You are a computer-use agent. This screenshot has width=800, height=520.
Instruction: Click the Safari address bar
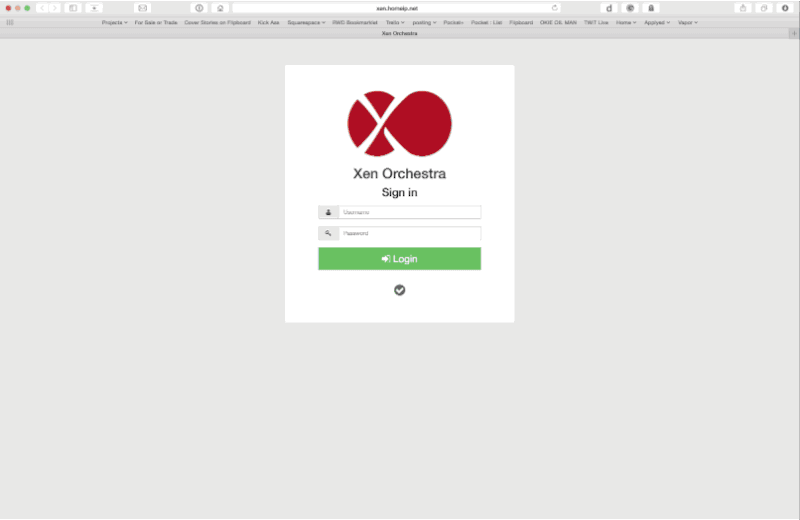click(x=396, y=8)
